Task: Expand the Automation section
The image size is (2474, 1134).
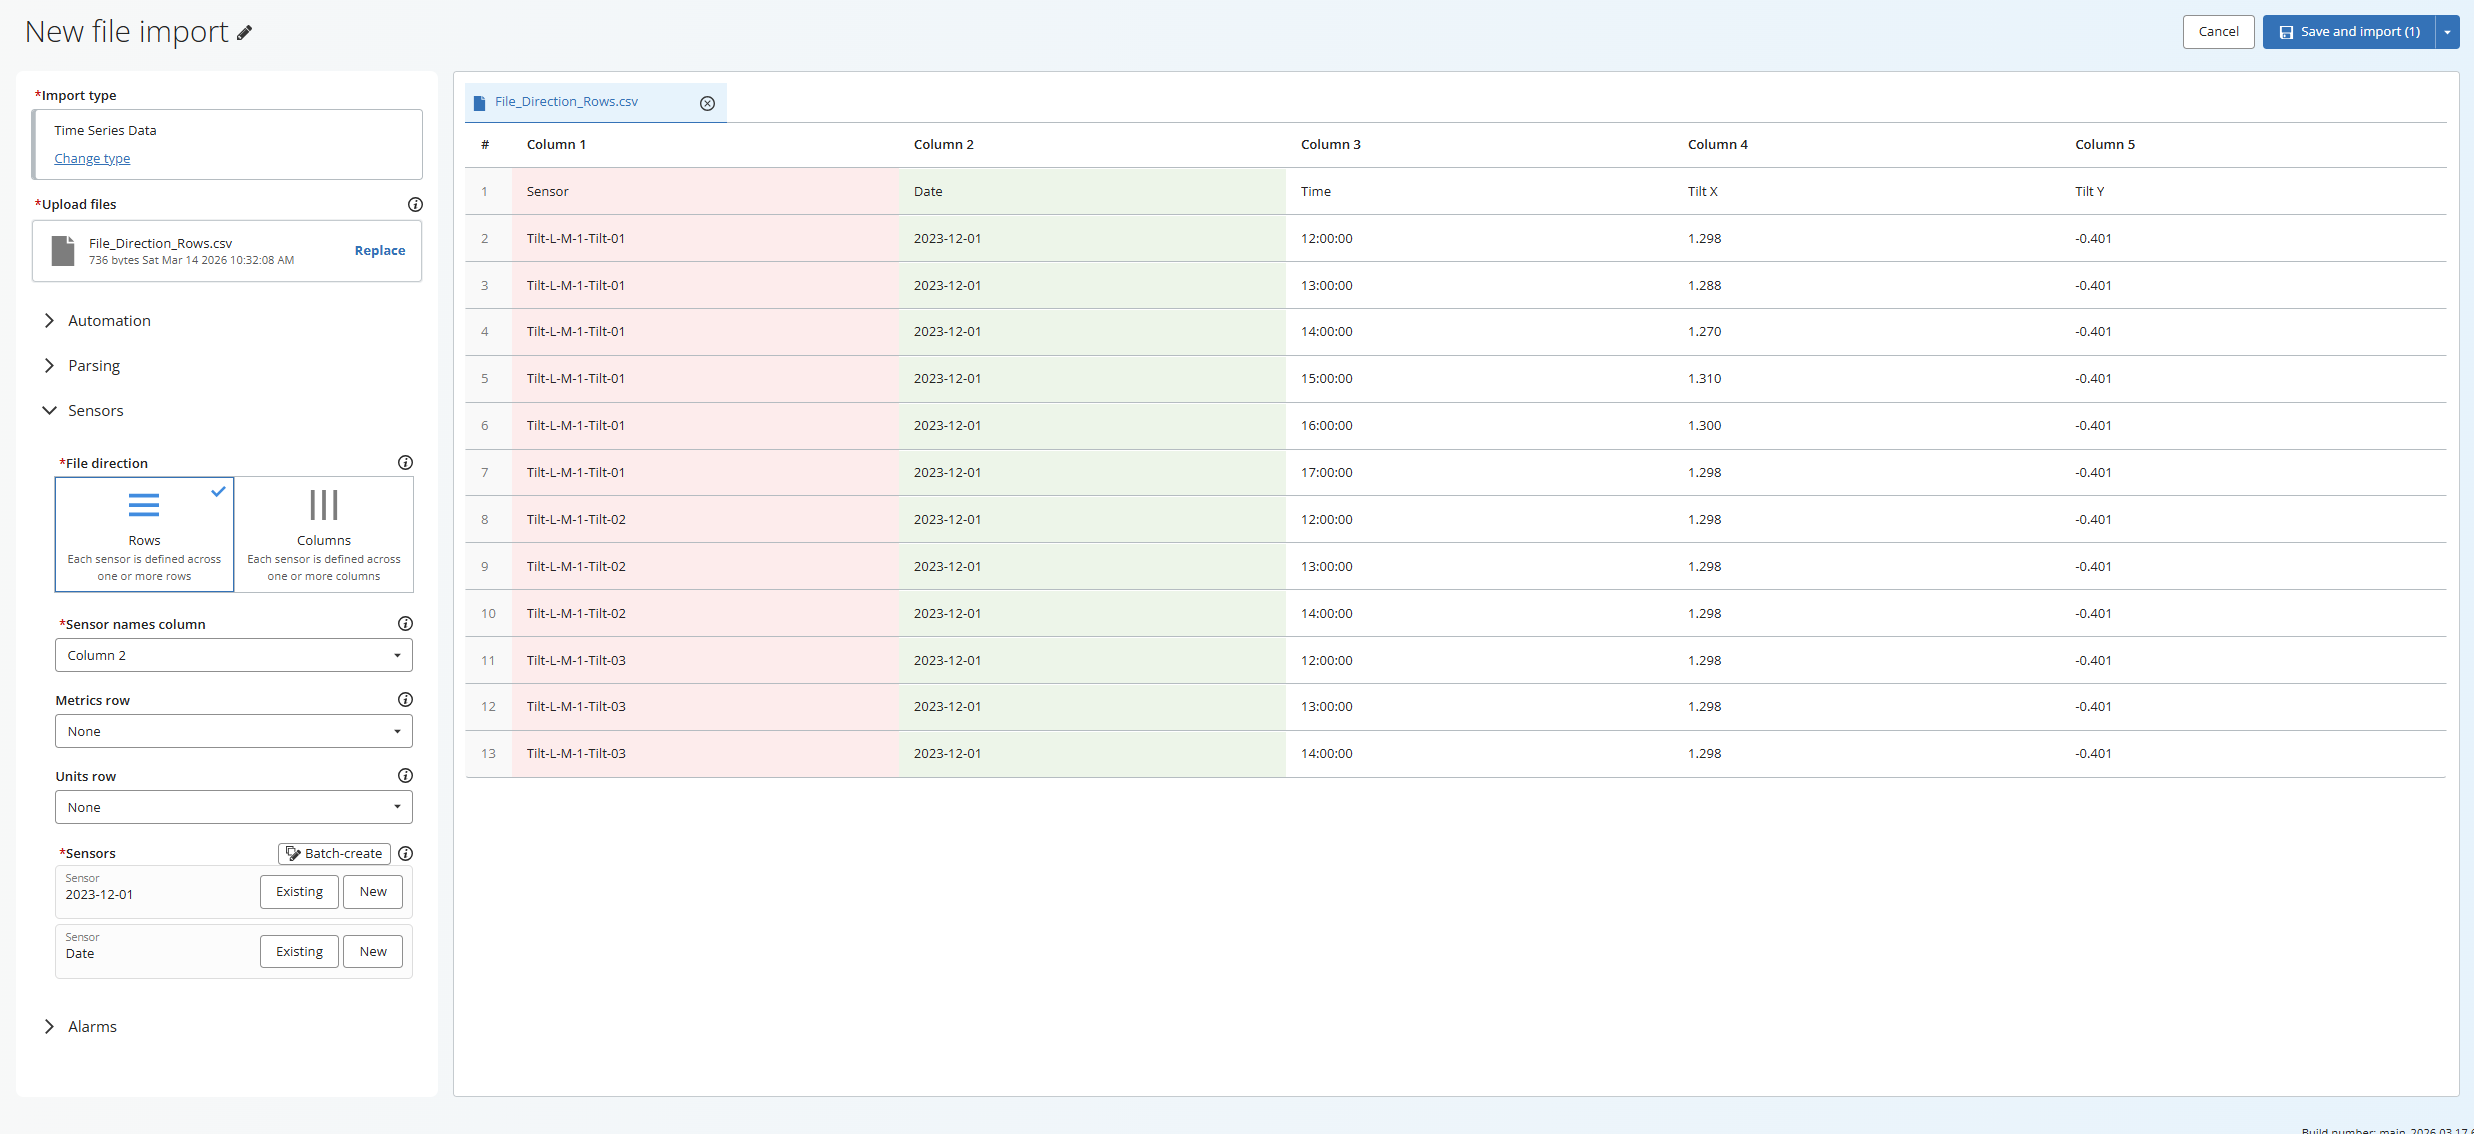Action: pyautogui.click(x=108, y=321)
